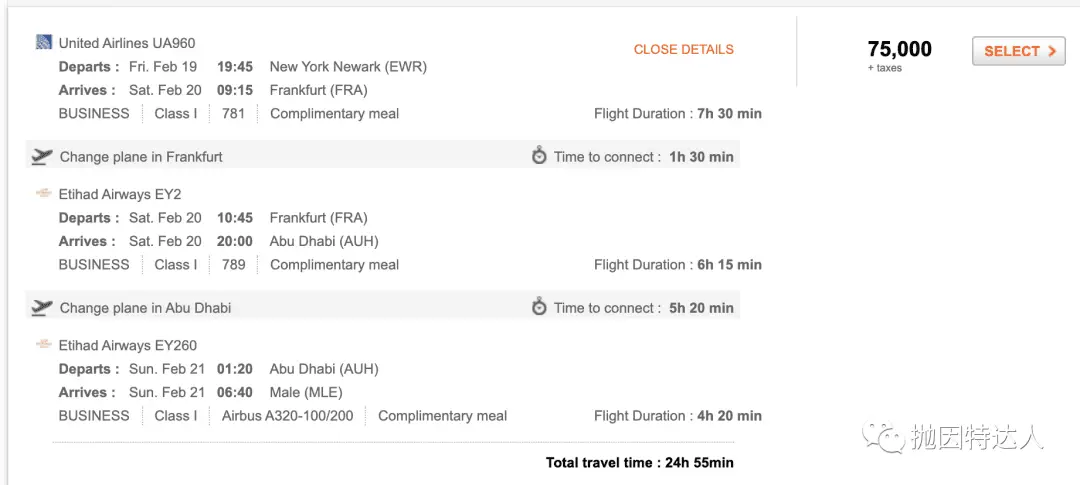
Task: Click the Etihad Airways EY2 flight title
Action: [x=120, y=194]
